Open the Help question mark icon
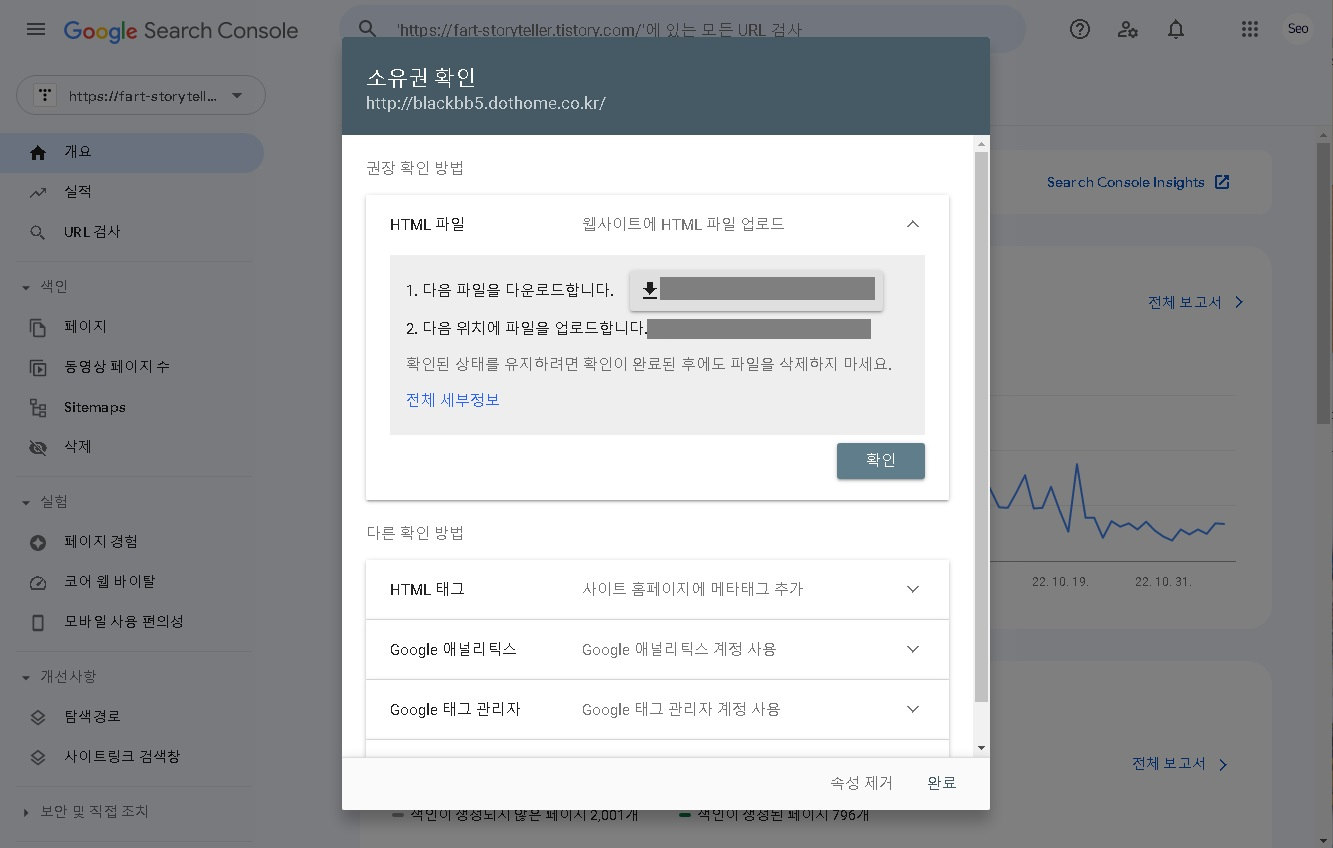1333x848 pixels. coord(1080,29)
